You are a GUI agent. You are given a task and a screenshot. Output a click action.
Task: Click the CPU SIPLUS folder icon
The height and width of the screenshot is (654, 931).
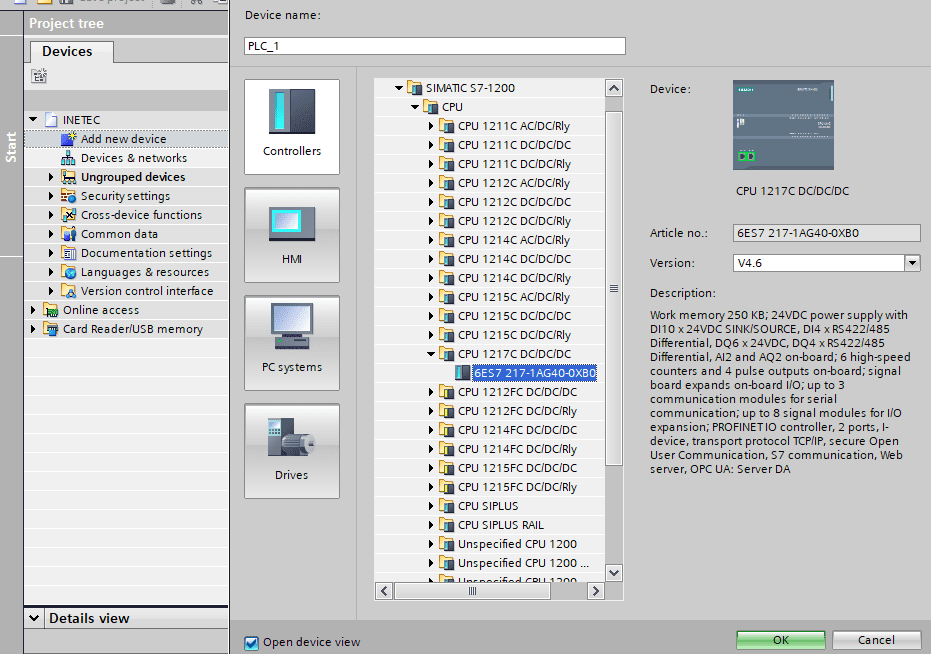click(x=446, y=506)
